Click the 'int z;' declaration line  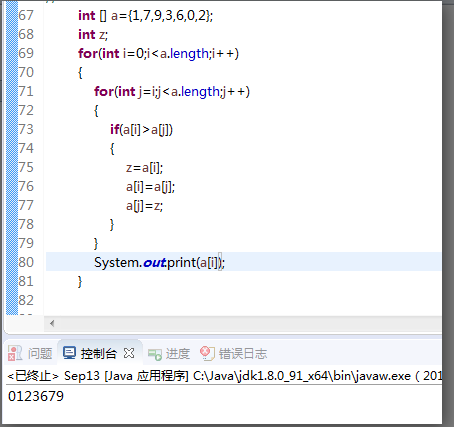pyautogui.click(x=93, y=35)
